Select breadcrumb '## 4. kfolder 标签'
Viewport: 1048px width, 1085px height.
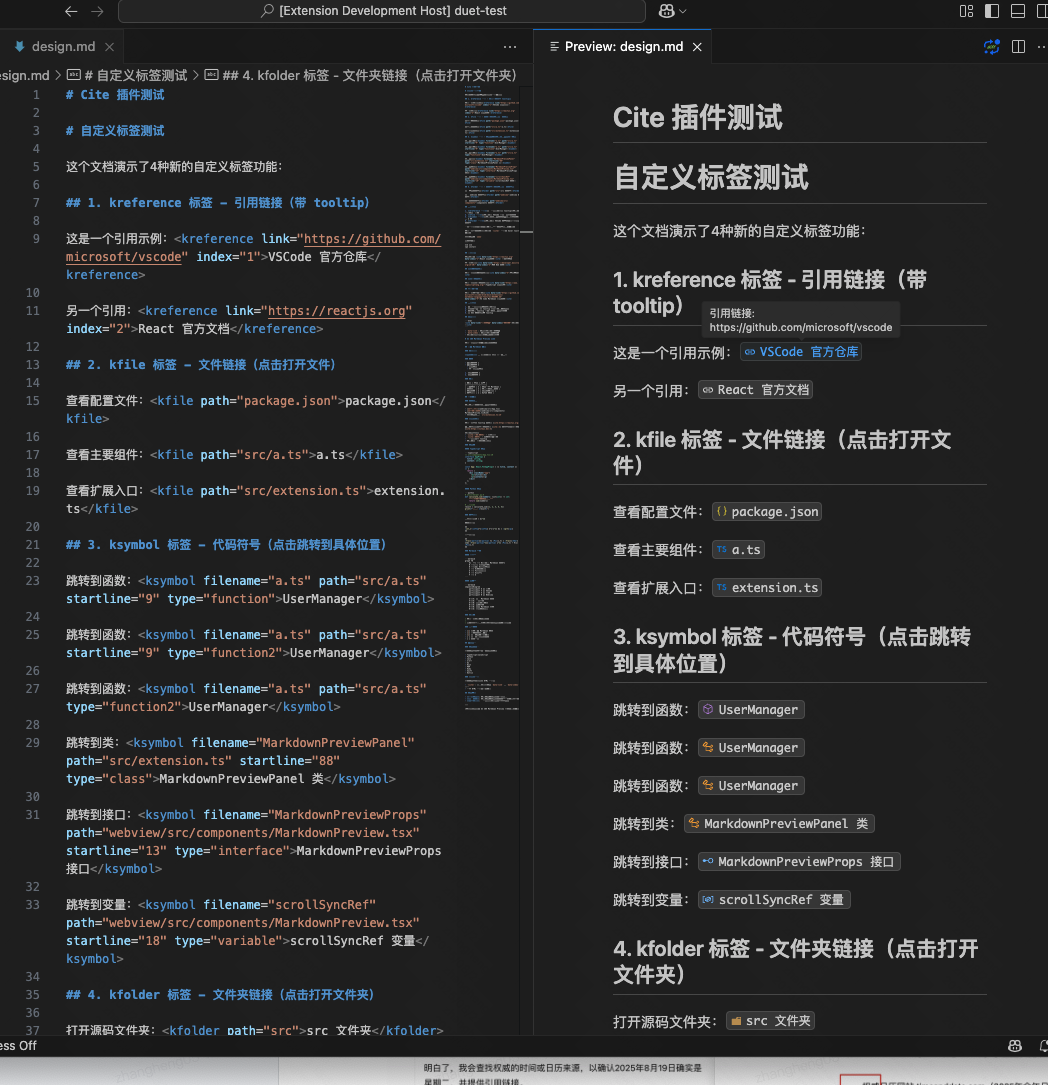click(360, 75)
